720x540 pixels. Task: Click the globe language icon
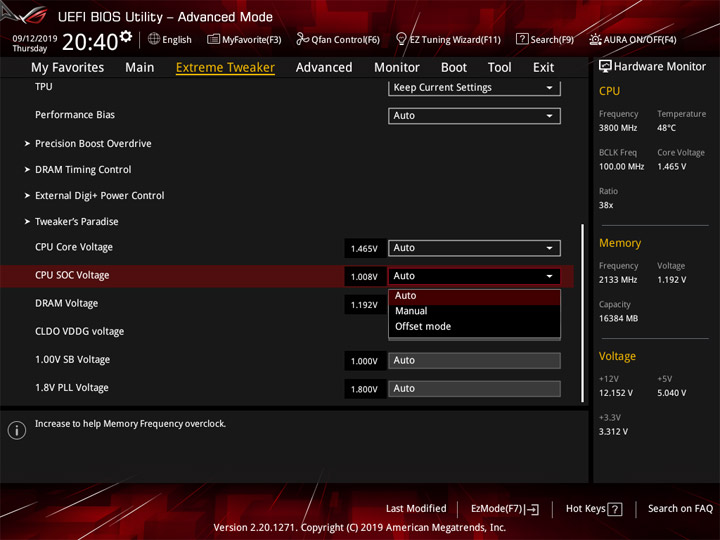coord(154,39)
